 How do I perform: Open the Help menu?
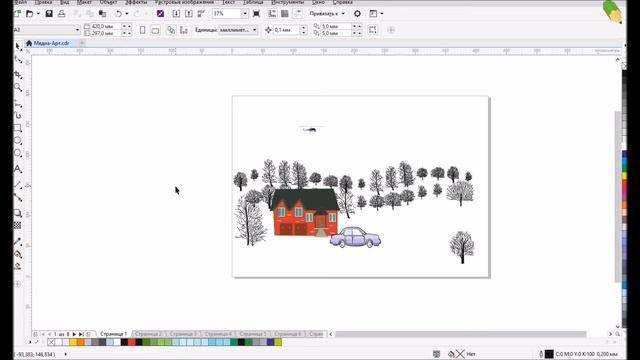342,2
